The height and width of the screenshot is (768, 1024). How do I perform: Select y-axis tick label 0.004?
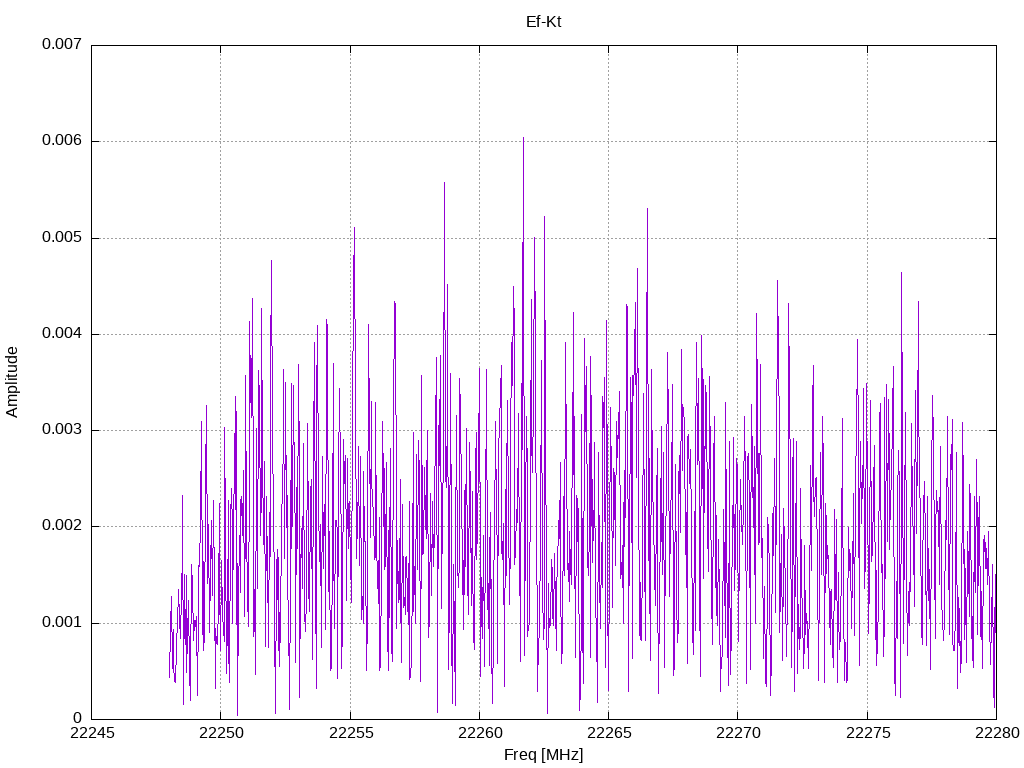point(62,334)
